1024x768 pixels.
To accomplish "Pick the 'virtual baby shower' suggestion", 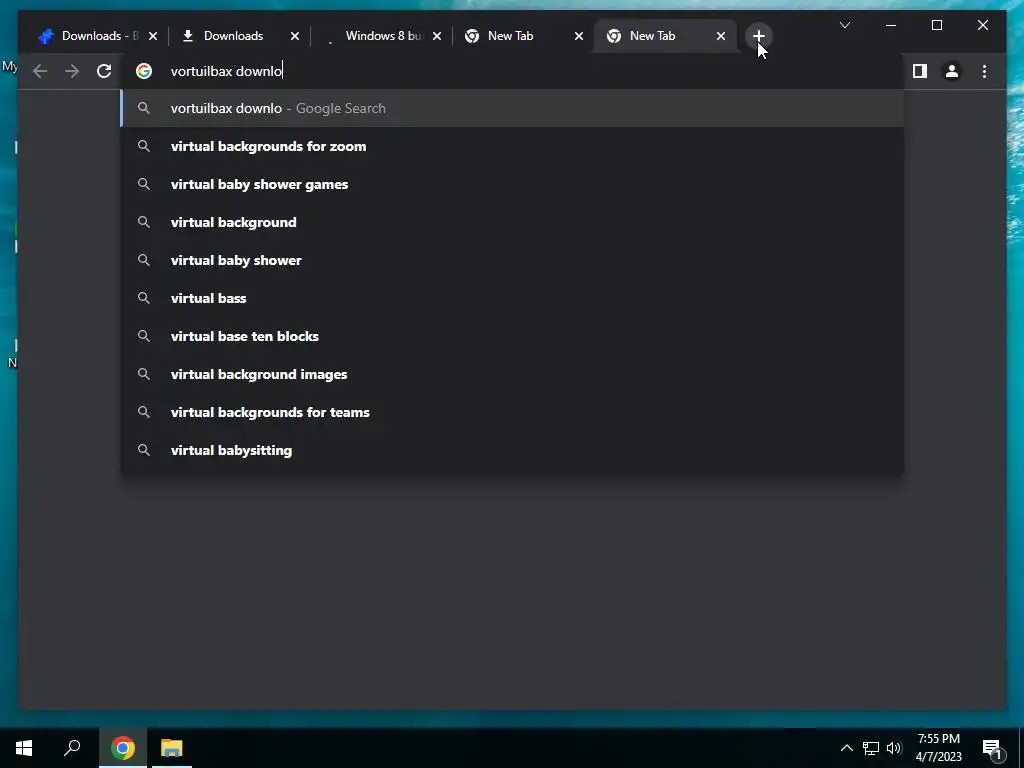I will [513, 260].
